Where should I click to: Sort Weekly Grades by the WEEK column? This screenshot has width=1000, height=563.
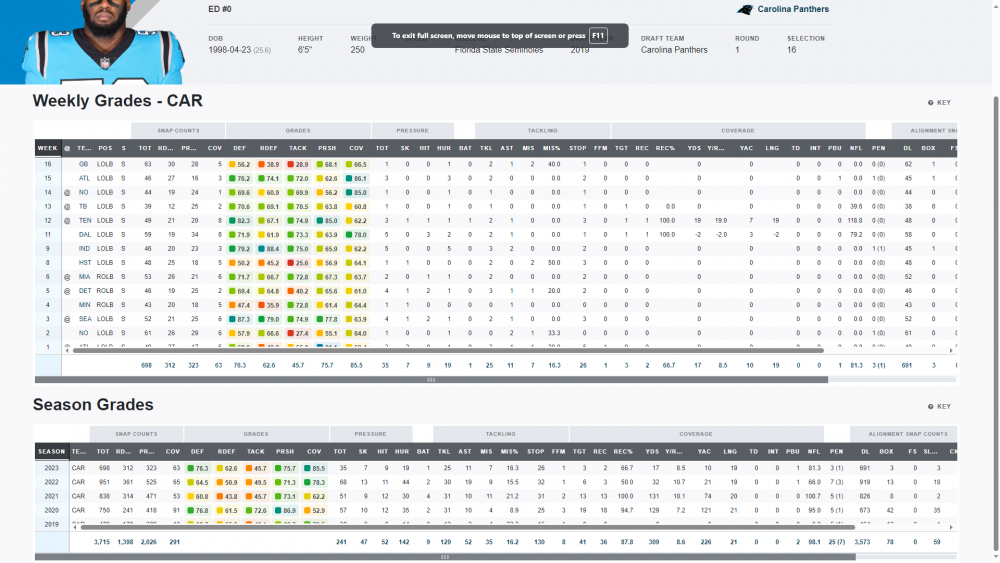[47, 148]
